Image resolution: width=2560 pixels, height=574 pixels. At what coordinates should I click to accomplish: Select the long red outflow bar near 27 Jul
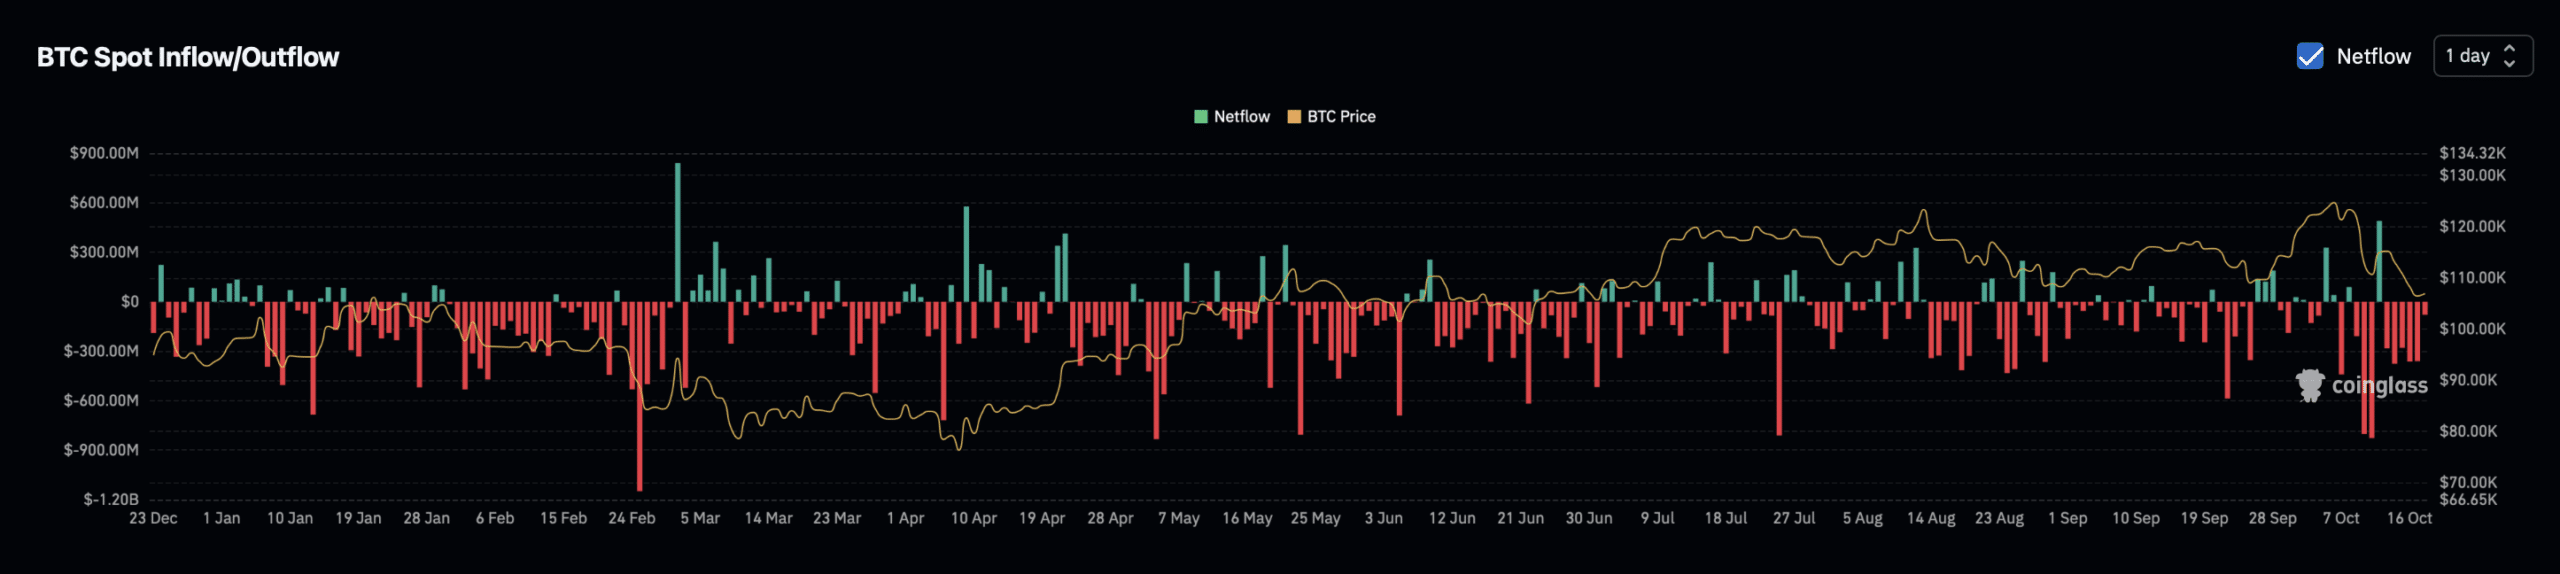tap(1779, 368)
